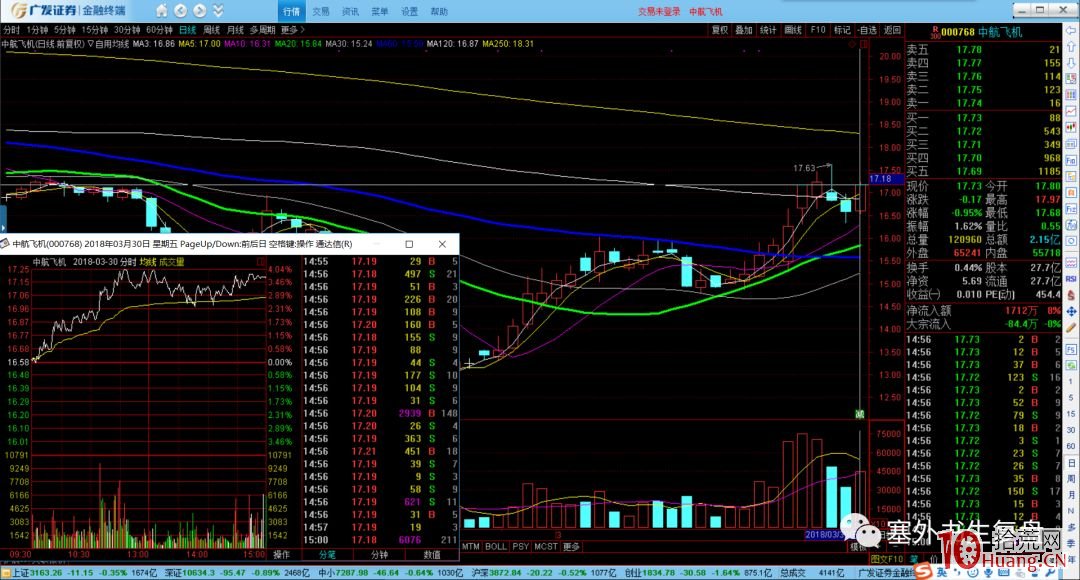Maximize the 中航飞机 intraday popup window
This screenshot has height=580, width=1080.
tap(409, 244)
